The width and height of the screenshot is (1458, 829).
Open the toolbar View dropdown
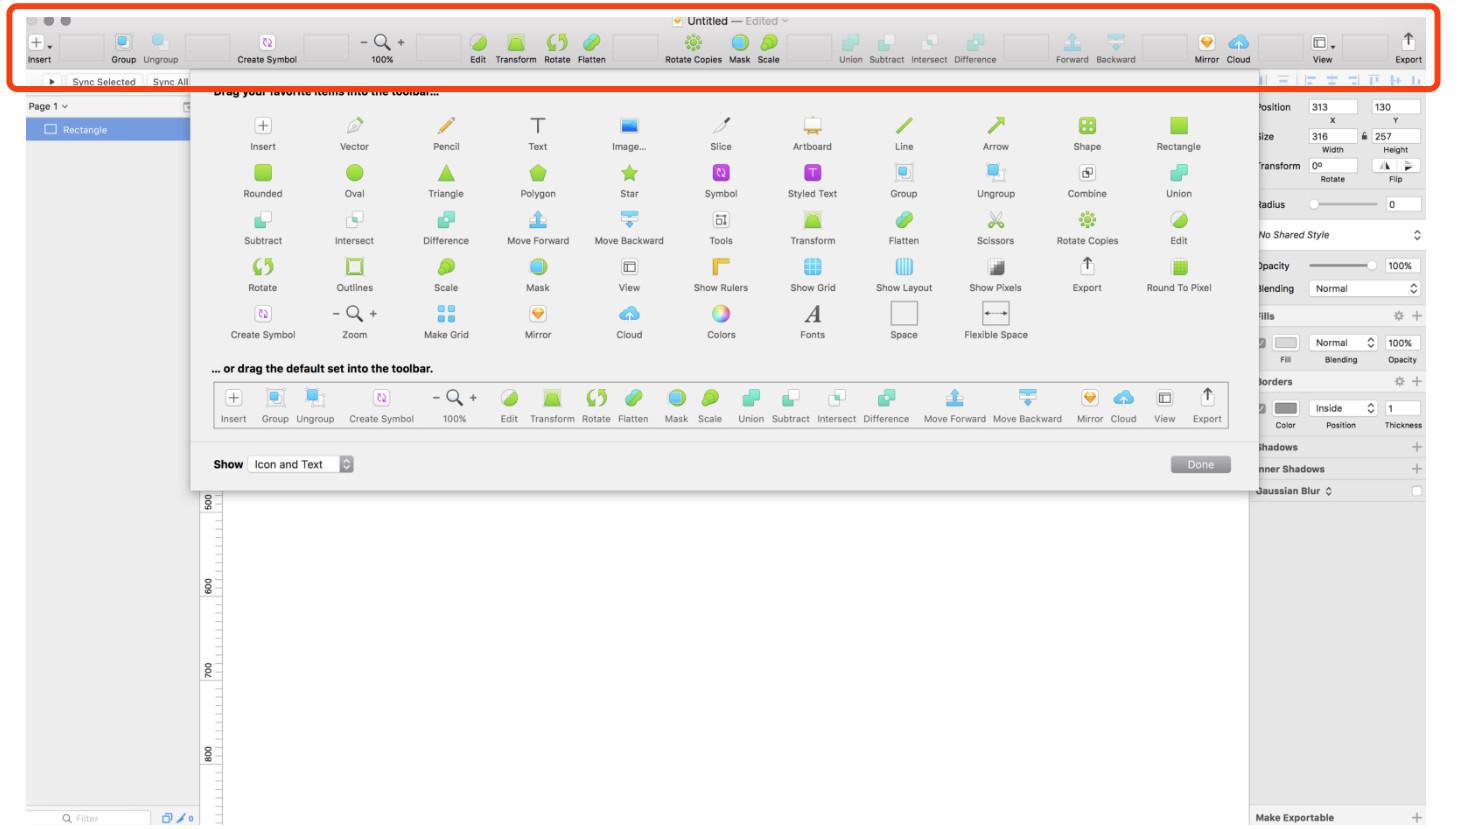1322,48
